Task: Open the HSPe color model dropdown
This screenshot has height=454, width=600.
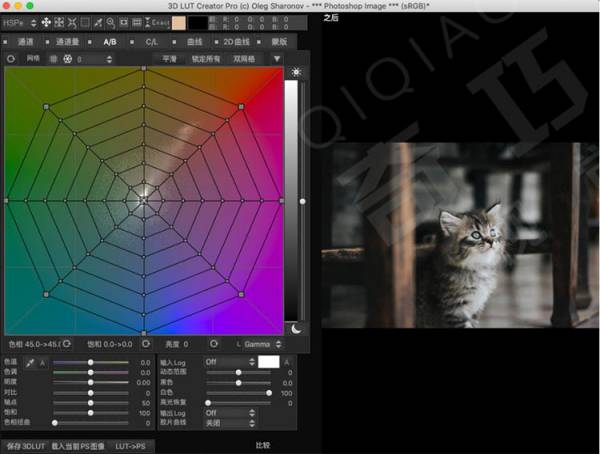Action: point(16,20)
